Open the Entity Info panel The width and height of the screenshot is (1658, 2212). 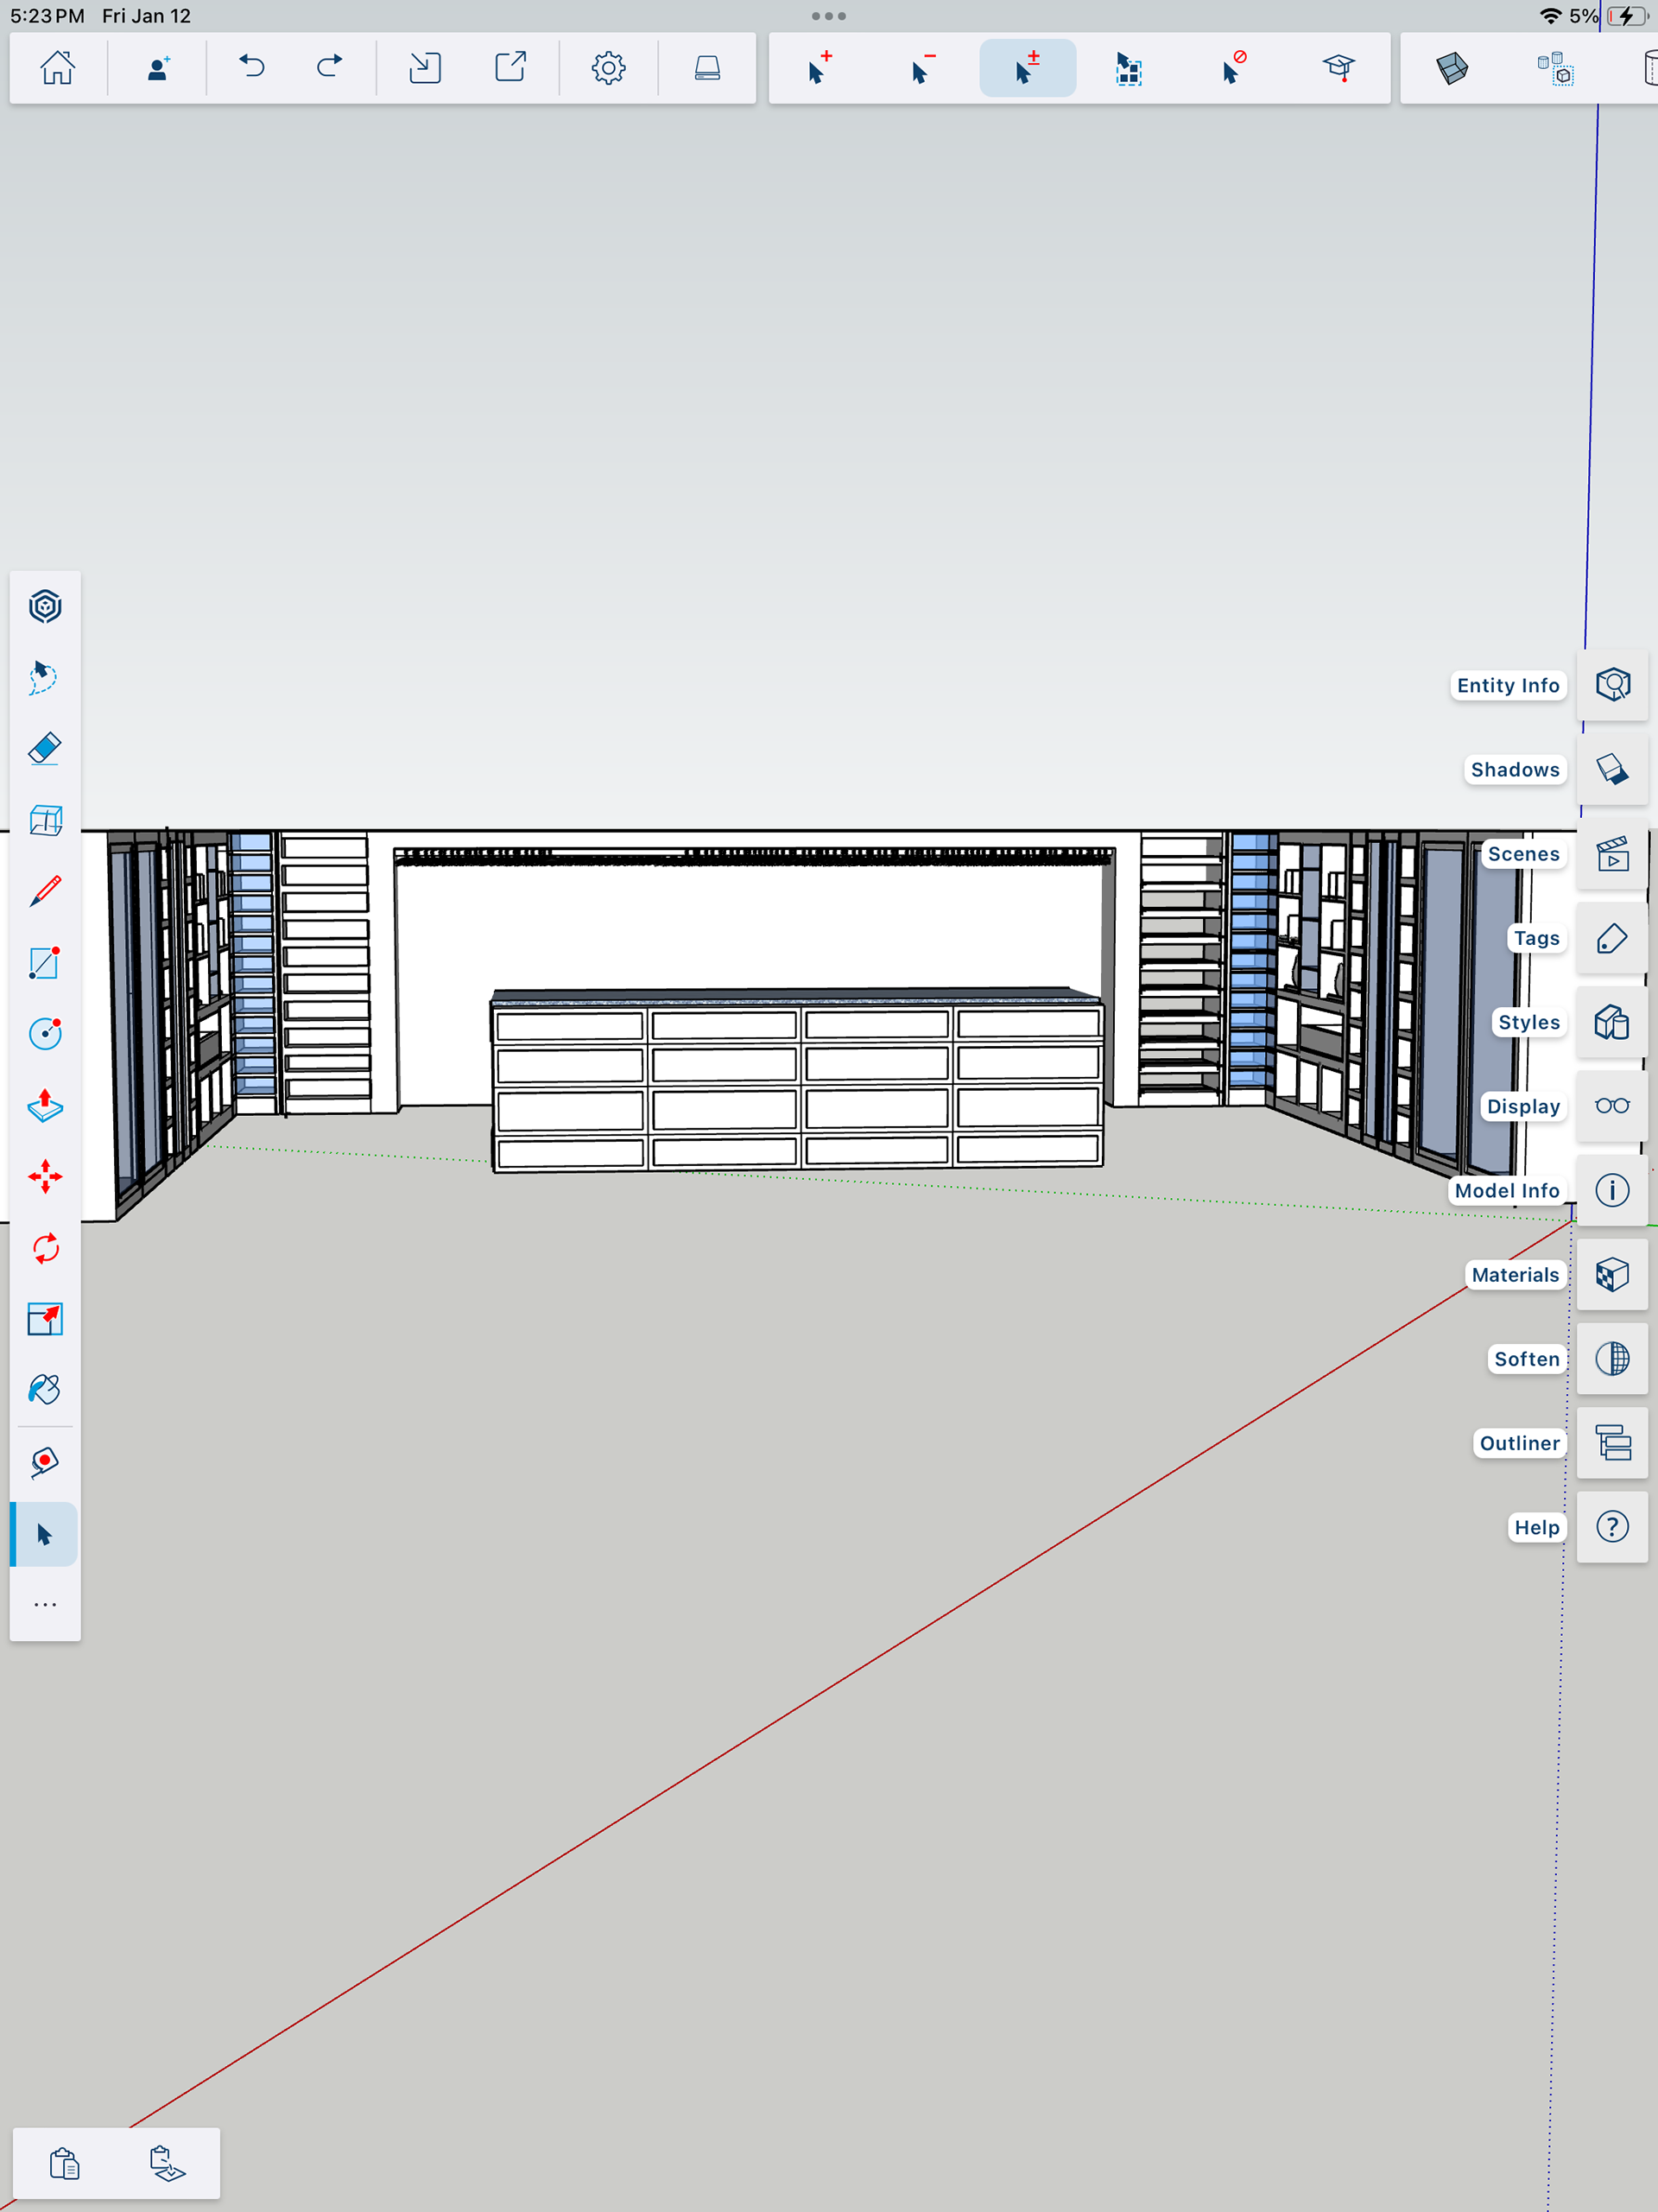1612,685
